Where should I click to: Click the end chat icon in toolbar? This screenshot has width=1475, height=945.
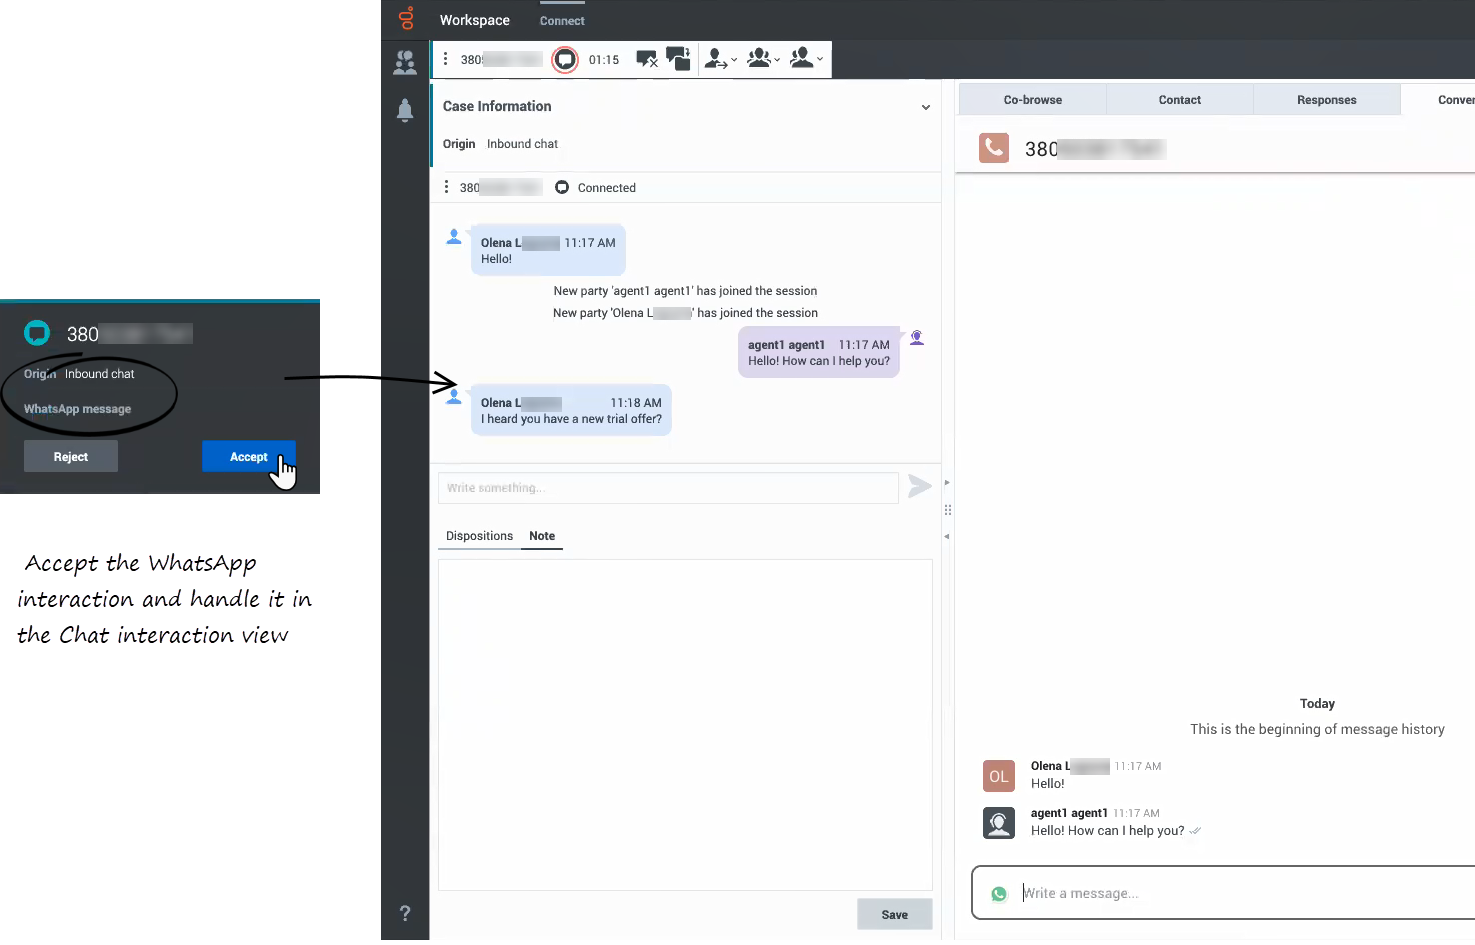pos(647,59)
